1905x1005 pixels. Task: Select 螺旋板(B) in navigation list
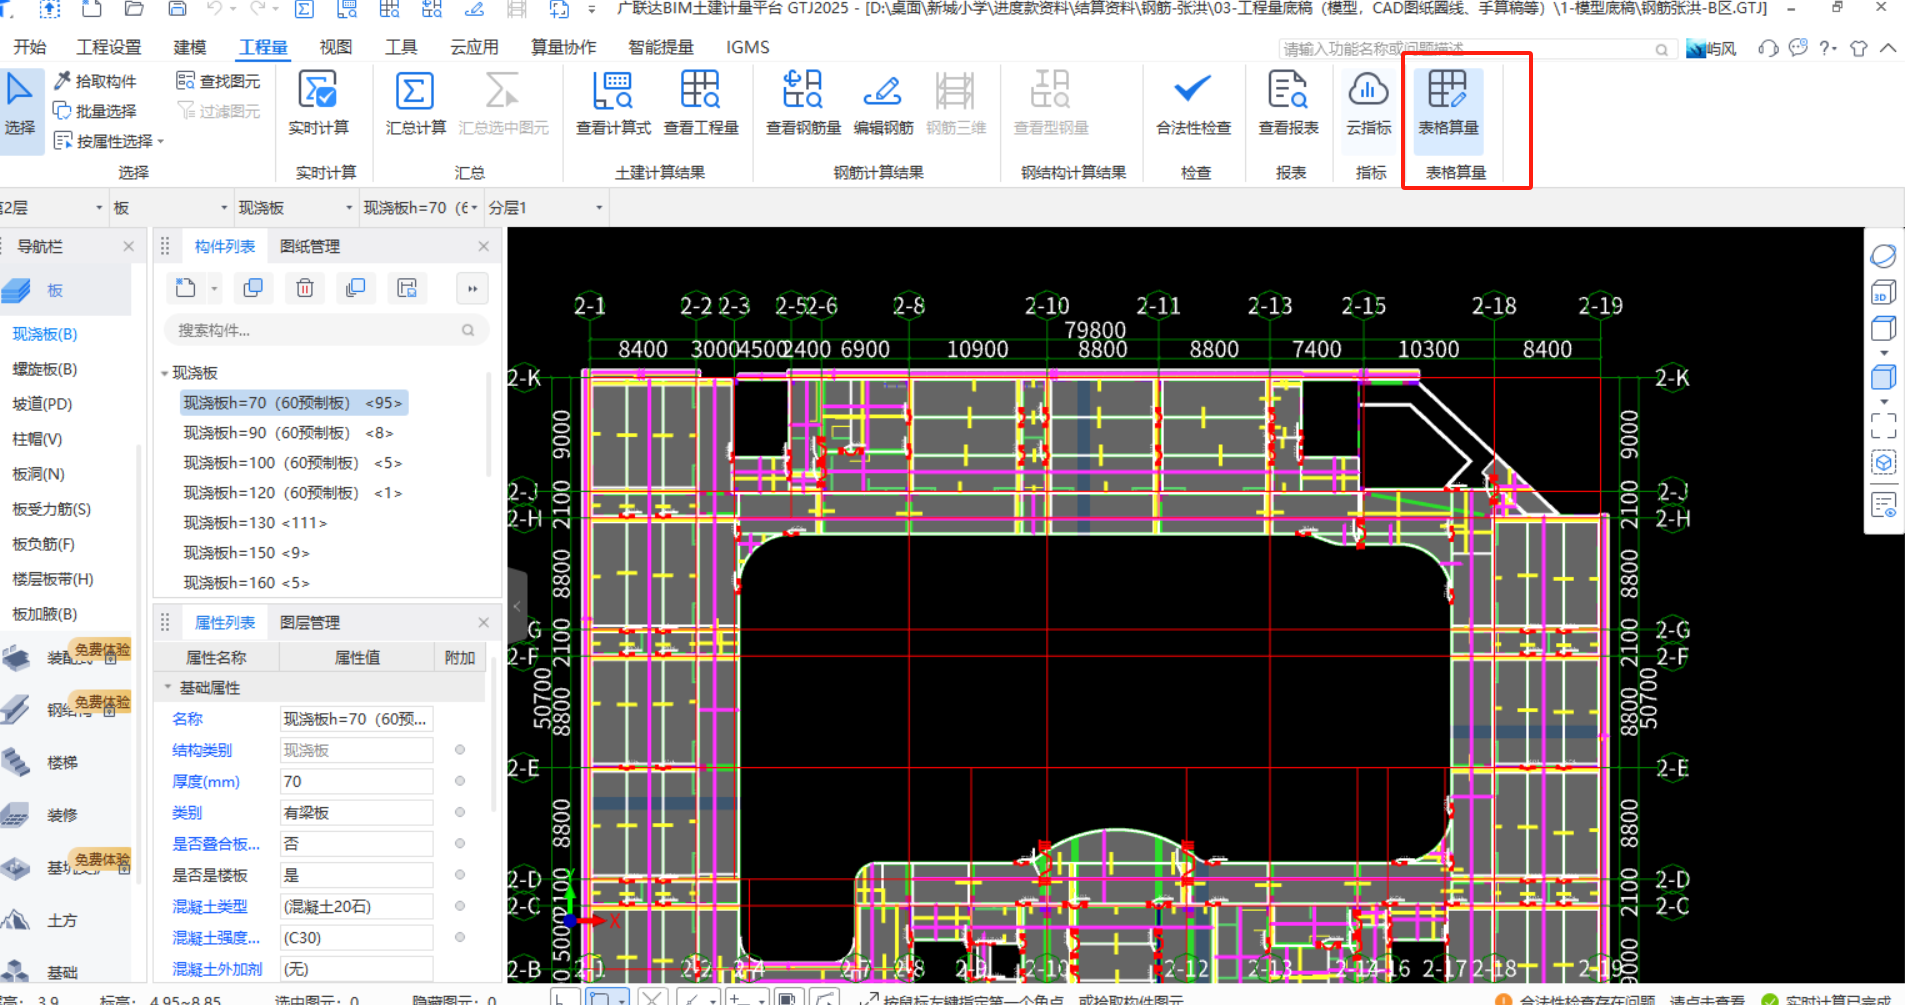point(45,369)
